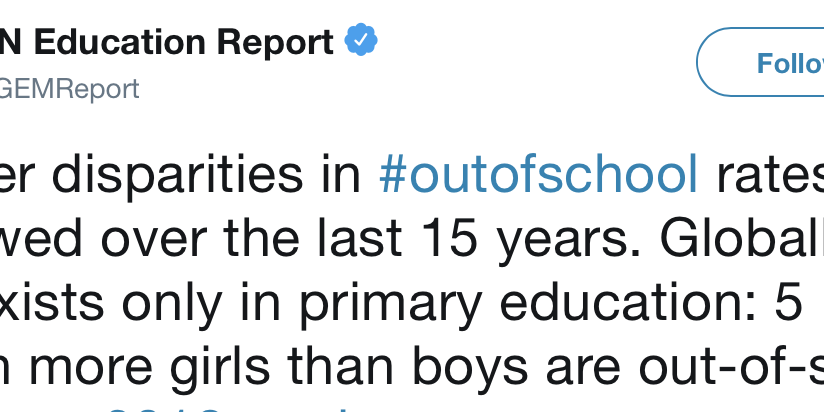Open the GEMReport handle below the name
The width and height of the screenshot is (824, 412).
(70, 88)
